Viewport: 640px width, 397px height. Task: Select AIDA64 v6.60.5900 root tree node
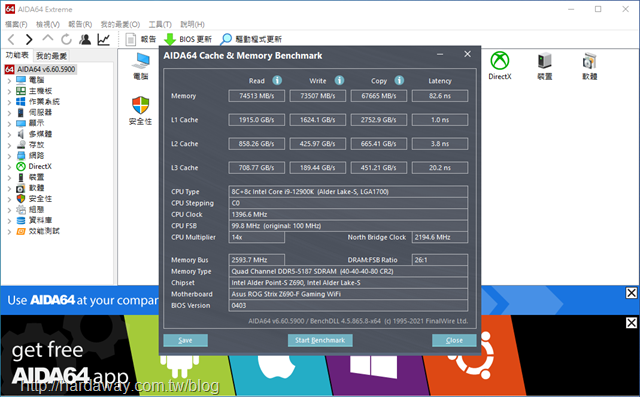(x=40, y=69)
